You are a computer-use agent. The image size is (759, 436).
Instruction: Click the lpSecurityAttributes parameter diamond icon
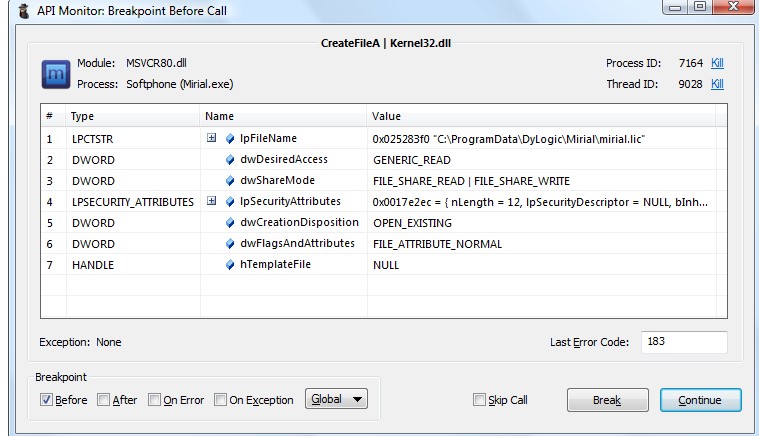click(230, 201)
